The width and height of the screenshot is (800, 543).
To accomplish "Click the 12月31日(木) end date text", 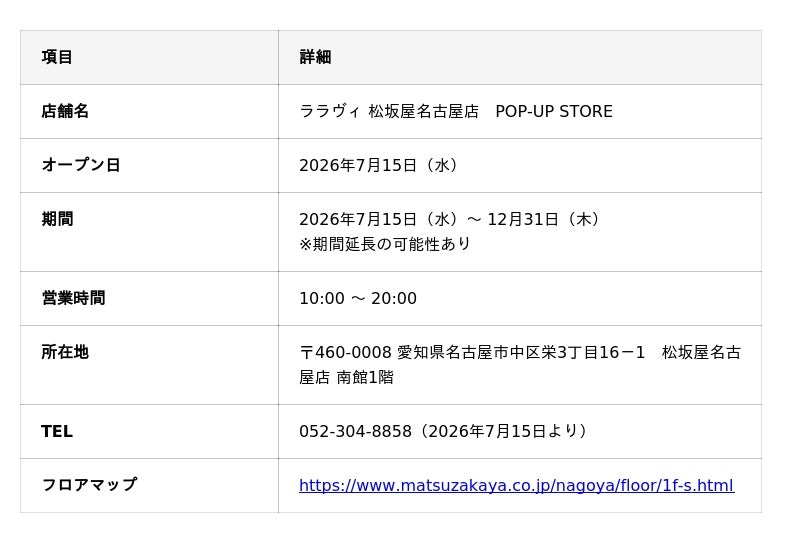I will click(543, 219).
